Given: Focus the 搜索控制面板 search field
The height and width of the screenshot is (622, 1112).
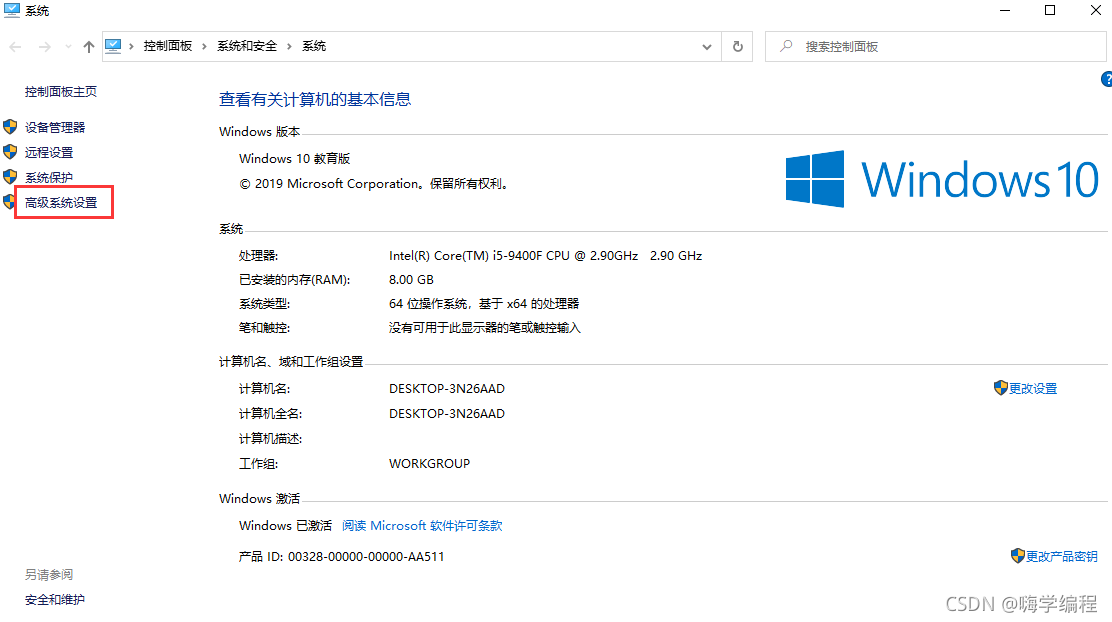Looking at the screenshot, I should 935,46.
